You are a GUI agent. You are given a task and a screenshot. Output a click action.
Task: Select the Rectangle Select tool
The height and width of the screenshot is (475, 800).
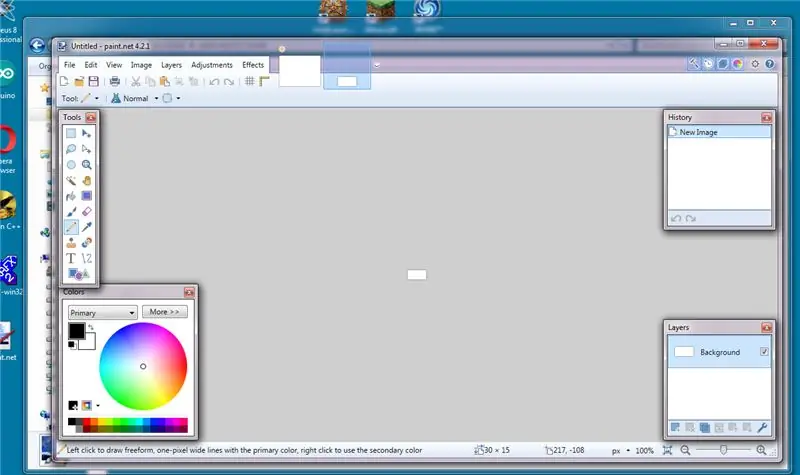pyautogui.click(x=71, y=133)
